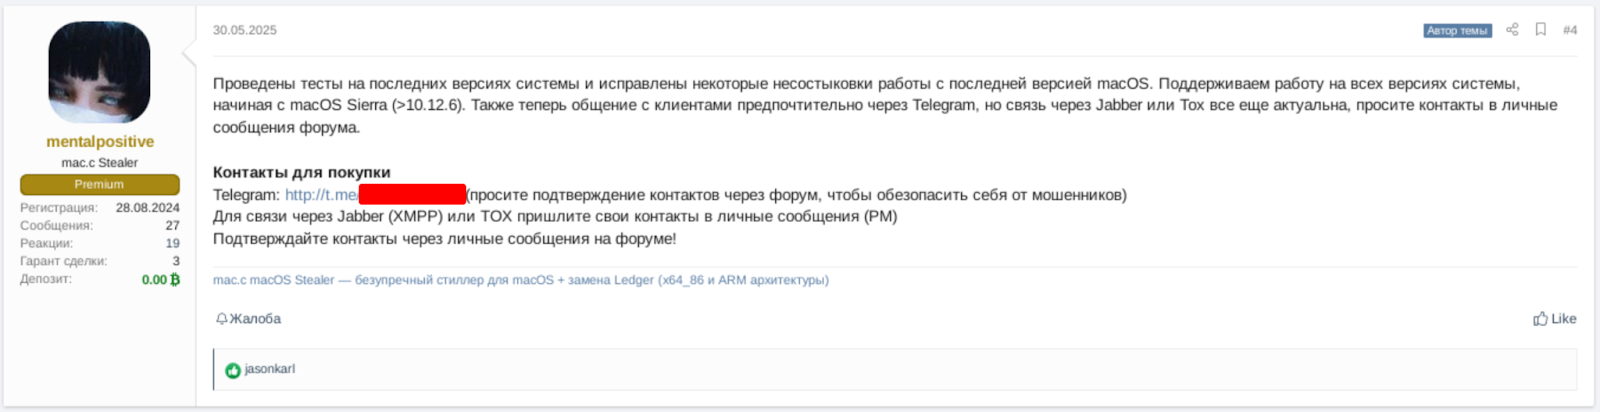Click the share icon in post header
Image resolution: width=1600 pixels, height=412 pixels.
[1512, 30]
